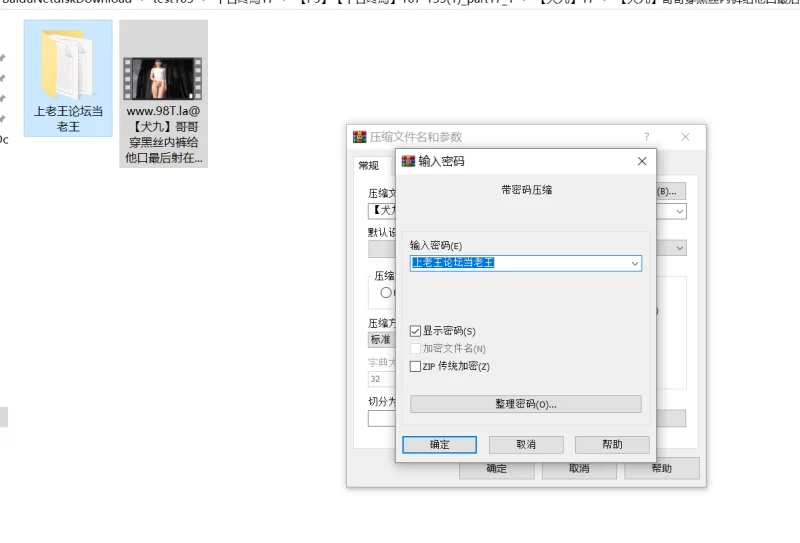Expand the 默认设置 profile dropdown arrow
The image size is (800, 543).
coord(680,248)
